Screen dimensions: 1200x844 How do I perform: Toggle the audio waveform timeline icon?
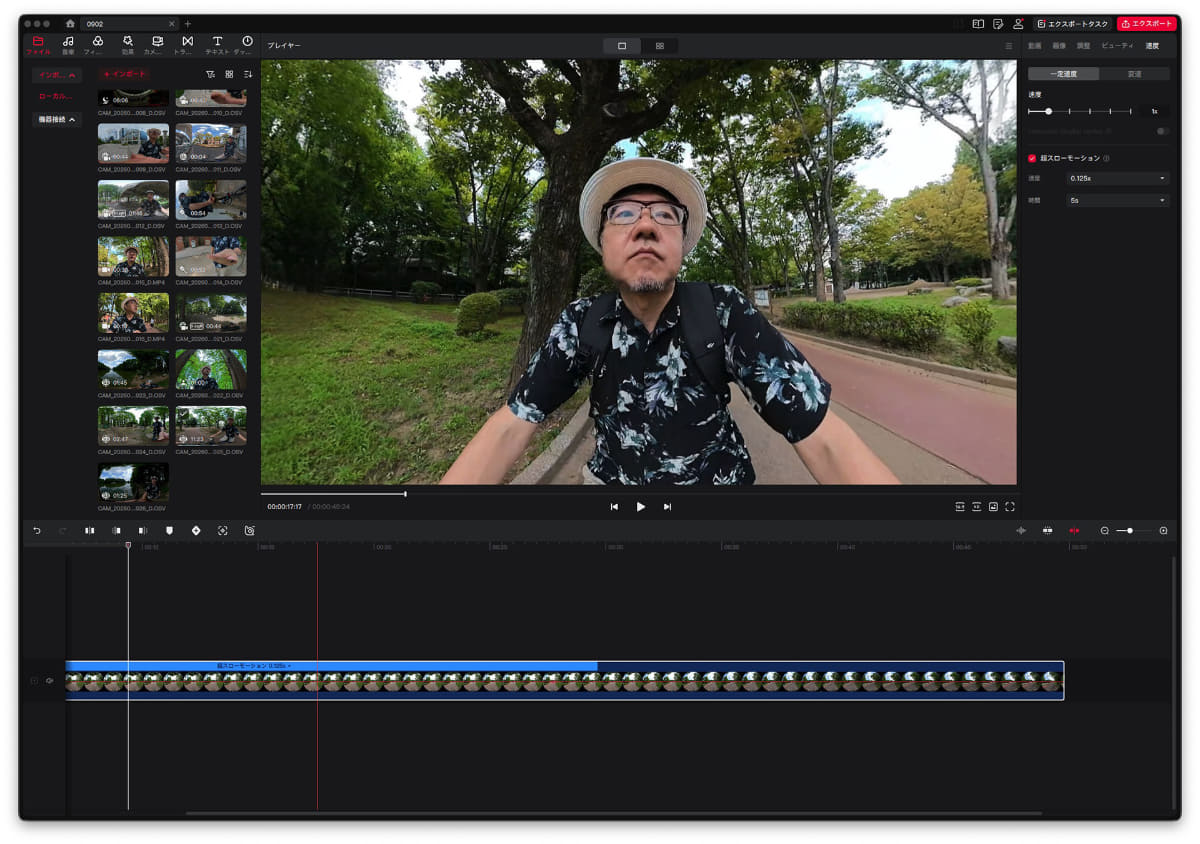click(x=1021, y=530)
